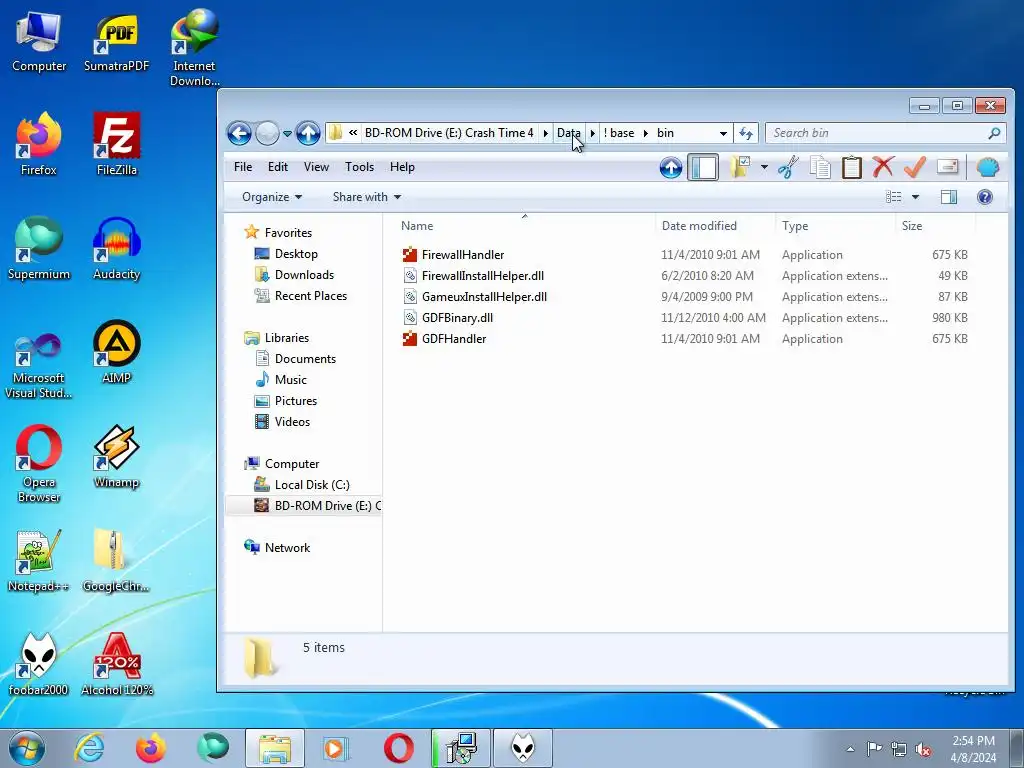The height and width of the screenshot is (768, 1024).
Task: Expand the view options dropdown arrow
Action: [915, 197]
